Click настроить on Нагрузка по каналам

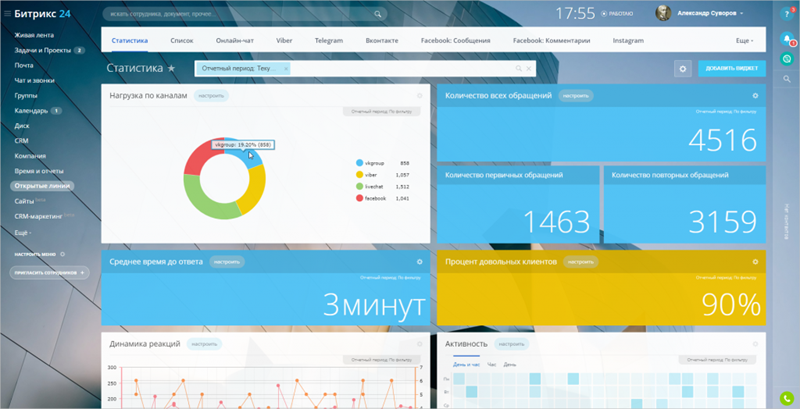pos(211,95)
